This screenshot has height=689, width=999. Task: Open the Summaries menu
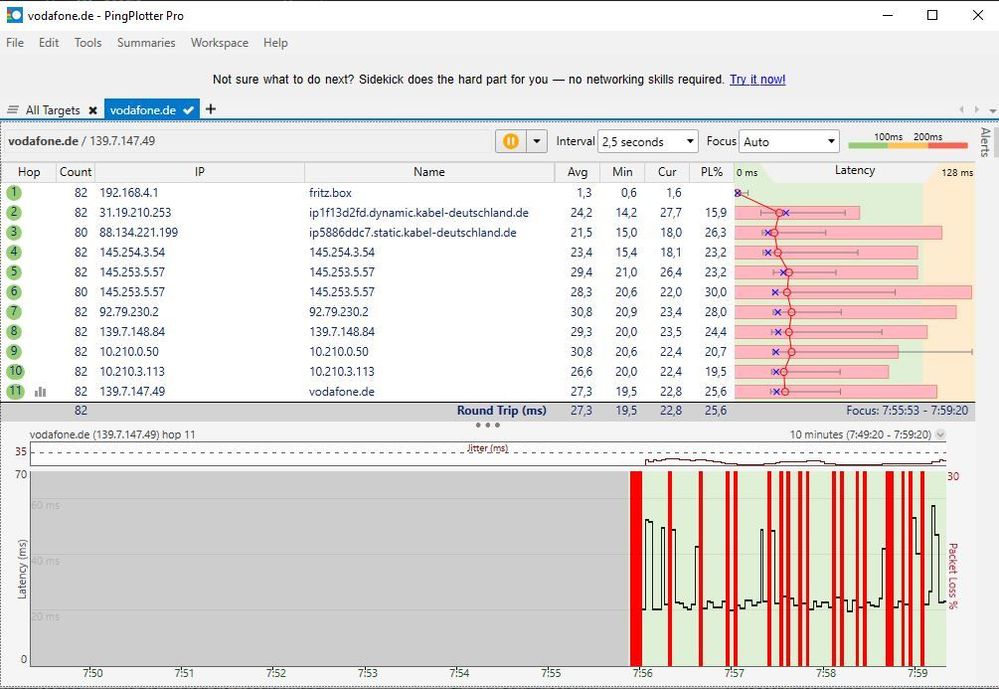[146, 43]
